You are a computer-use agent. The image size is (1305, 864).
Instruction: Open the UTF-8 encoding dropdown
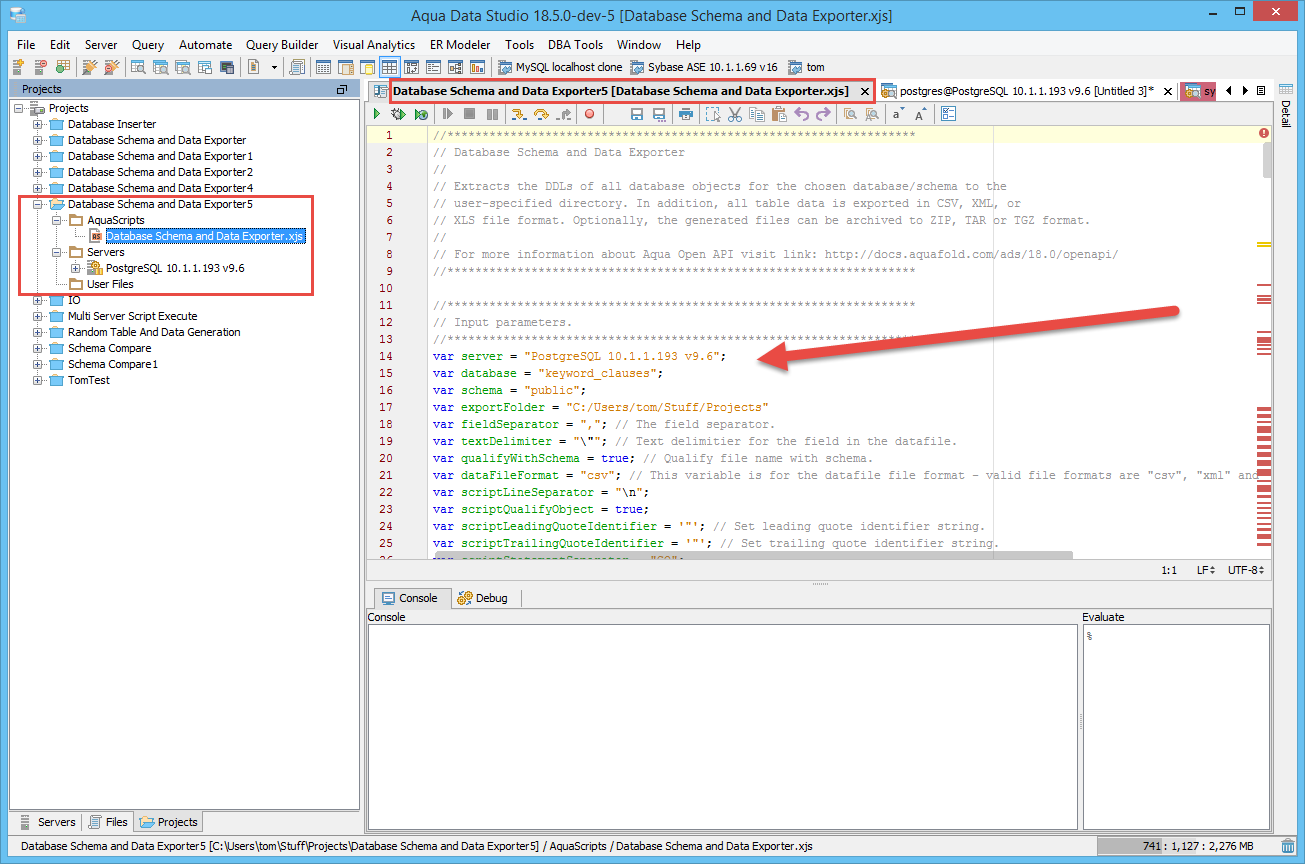coord(1247,570)
